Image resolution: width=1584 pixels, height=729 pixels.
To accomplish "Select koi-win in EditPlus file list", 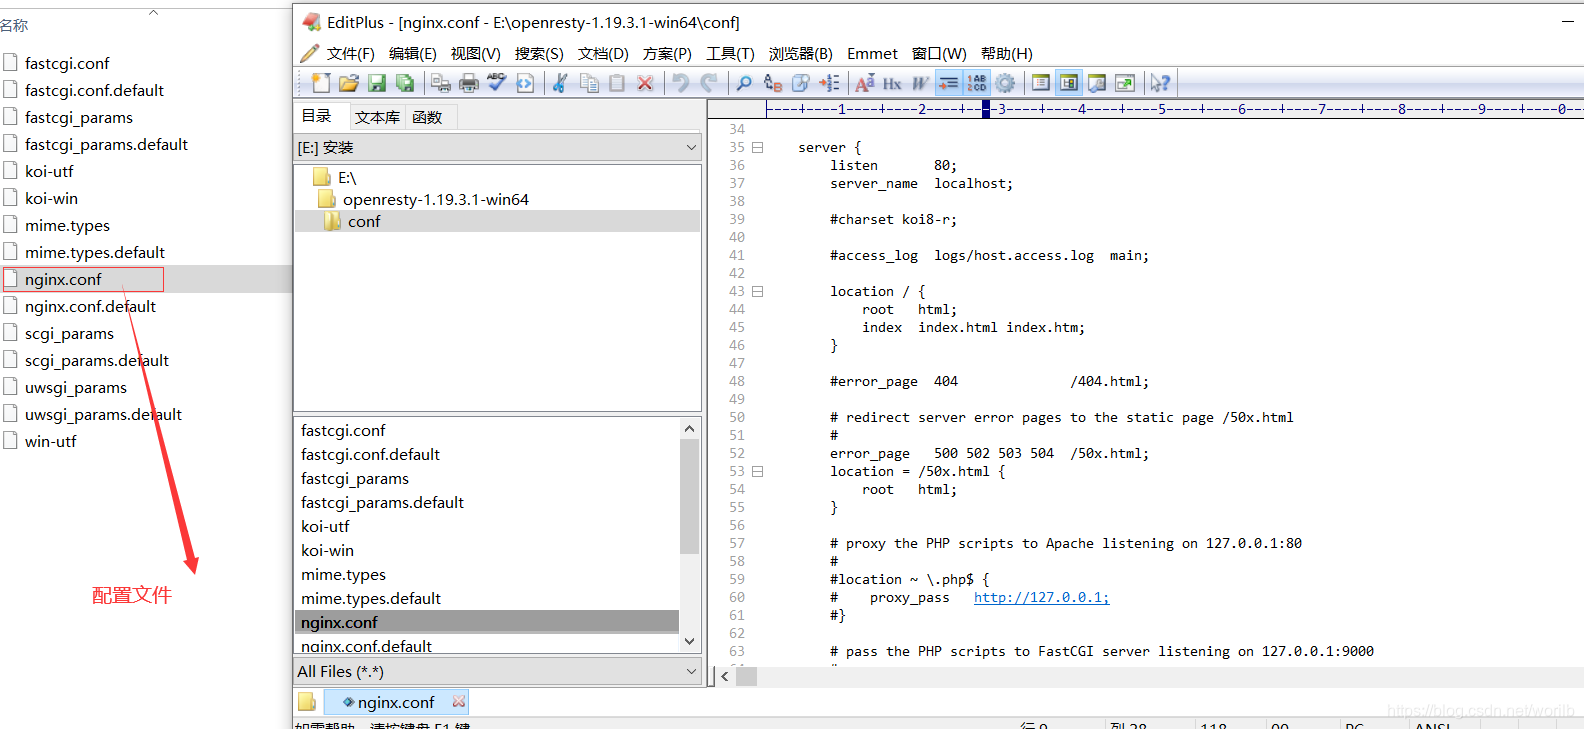I will tap(327, 551).
